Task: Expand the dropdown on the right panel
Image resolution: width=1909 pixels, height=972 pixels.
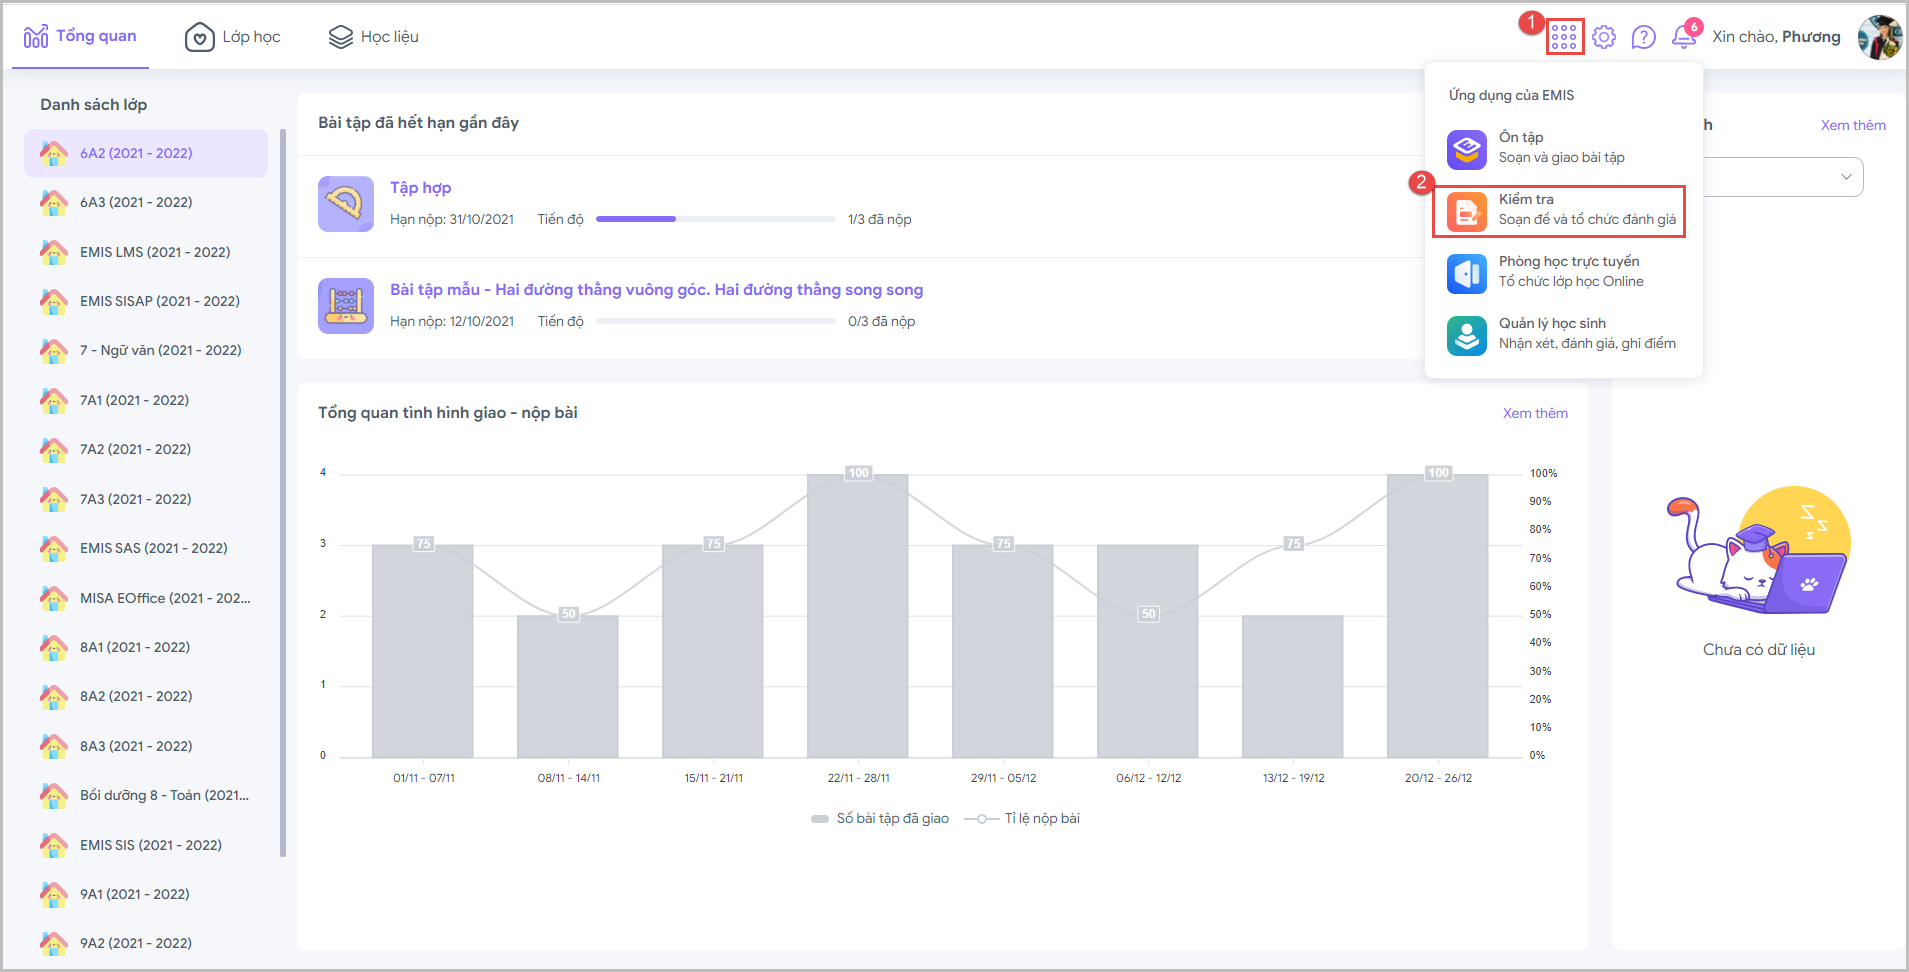Action: [x=1845, y=177]
